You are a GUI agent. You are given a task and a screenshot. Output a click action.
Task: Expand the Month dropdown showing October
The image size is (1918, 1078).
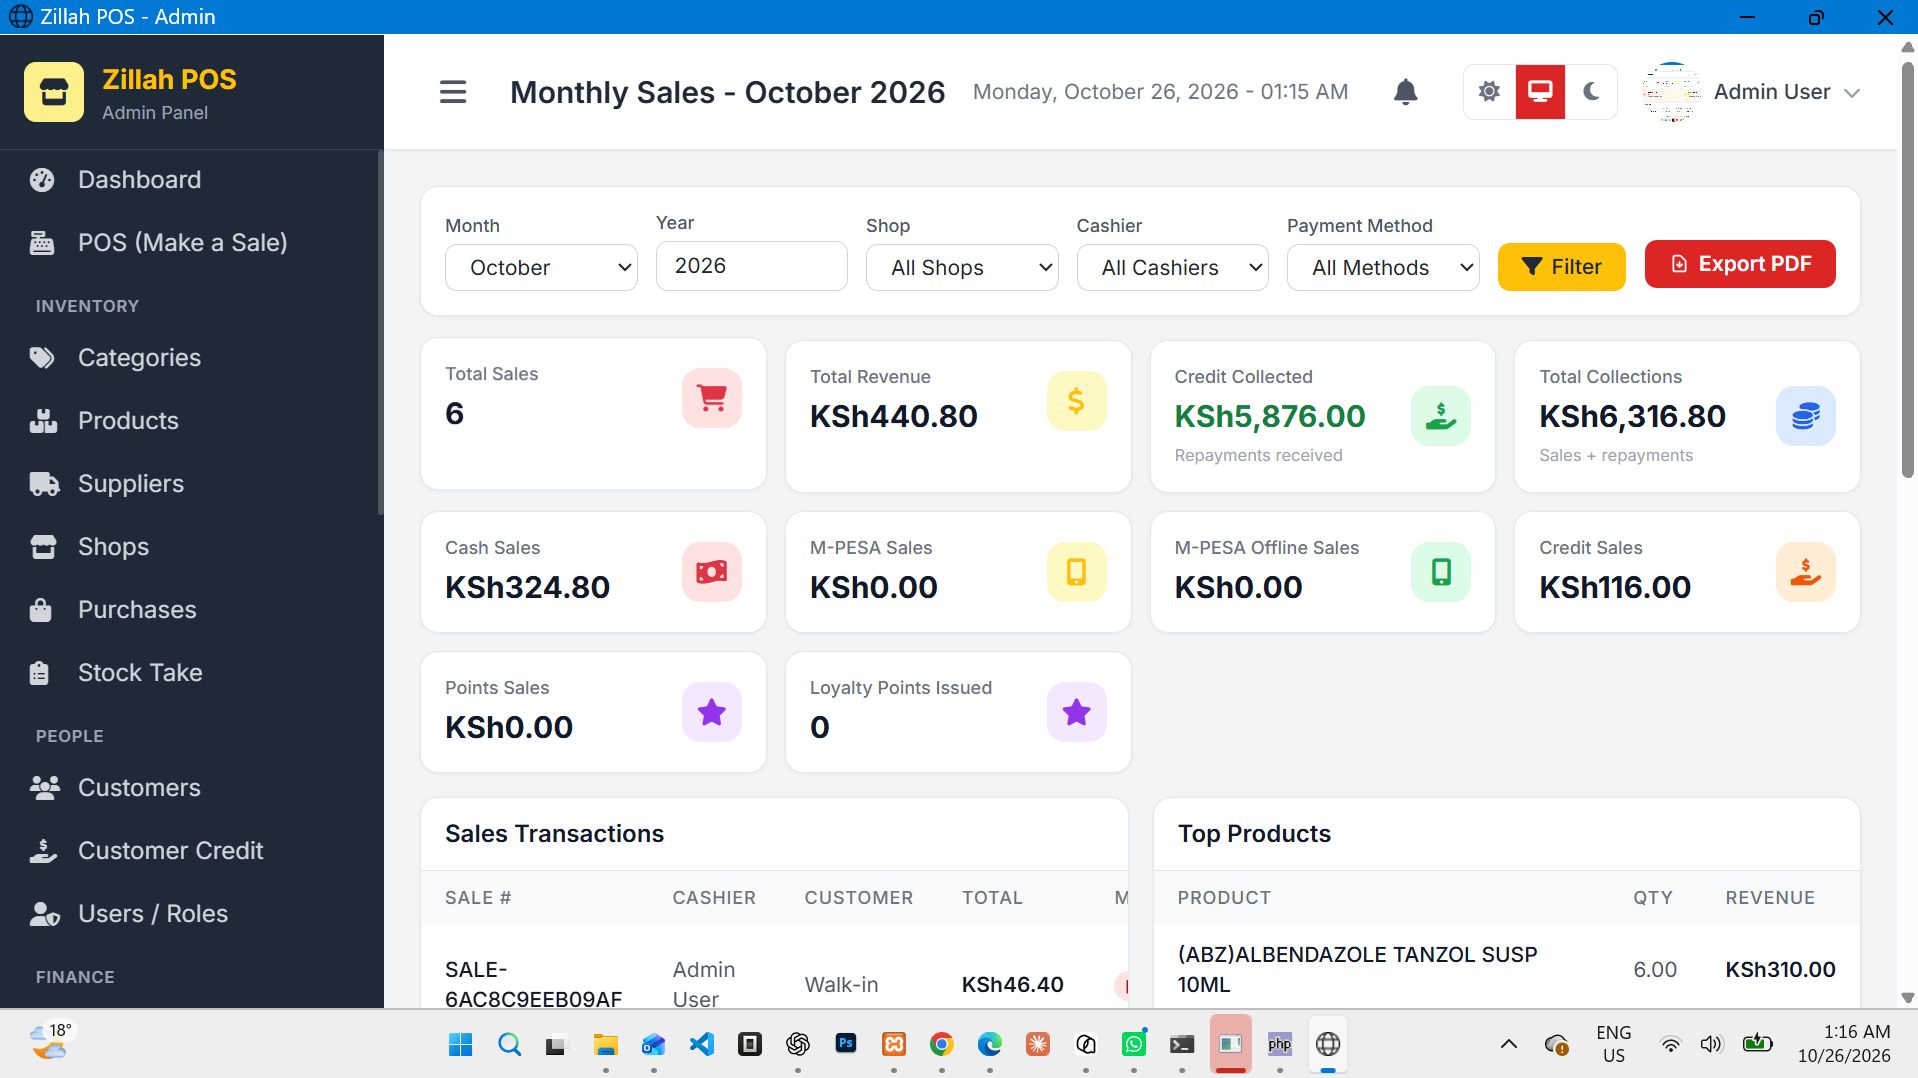click(541, 267)
